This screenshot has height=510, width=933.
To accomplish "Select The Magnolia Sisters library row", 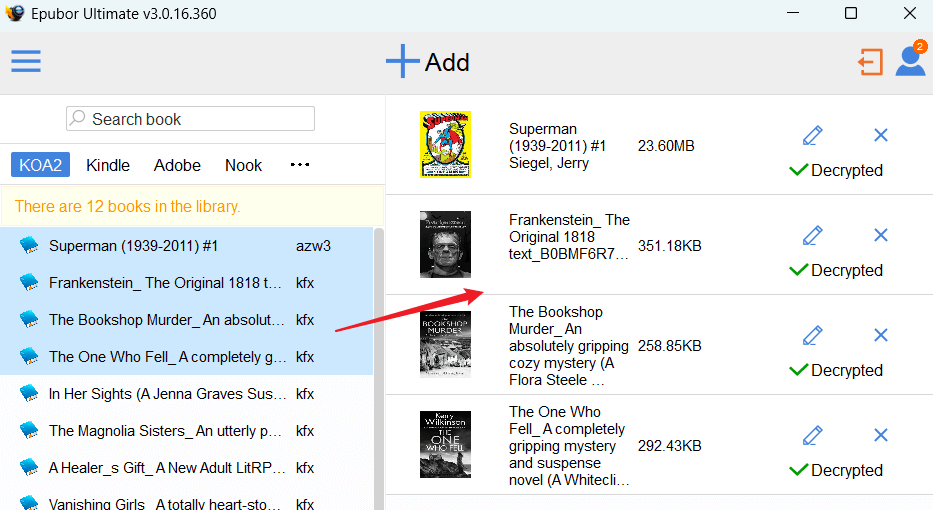I will 187,430.
